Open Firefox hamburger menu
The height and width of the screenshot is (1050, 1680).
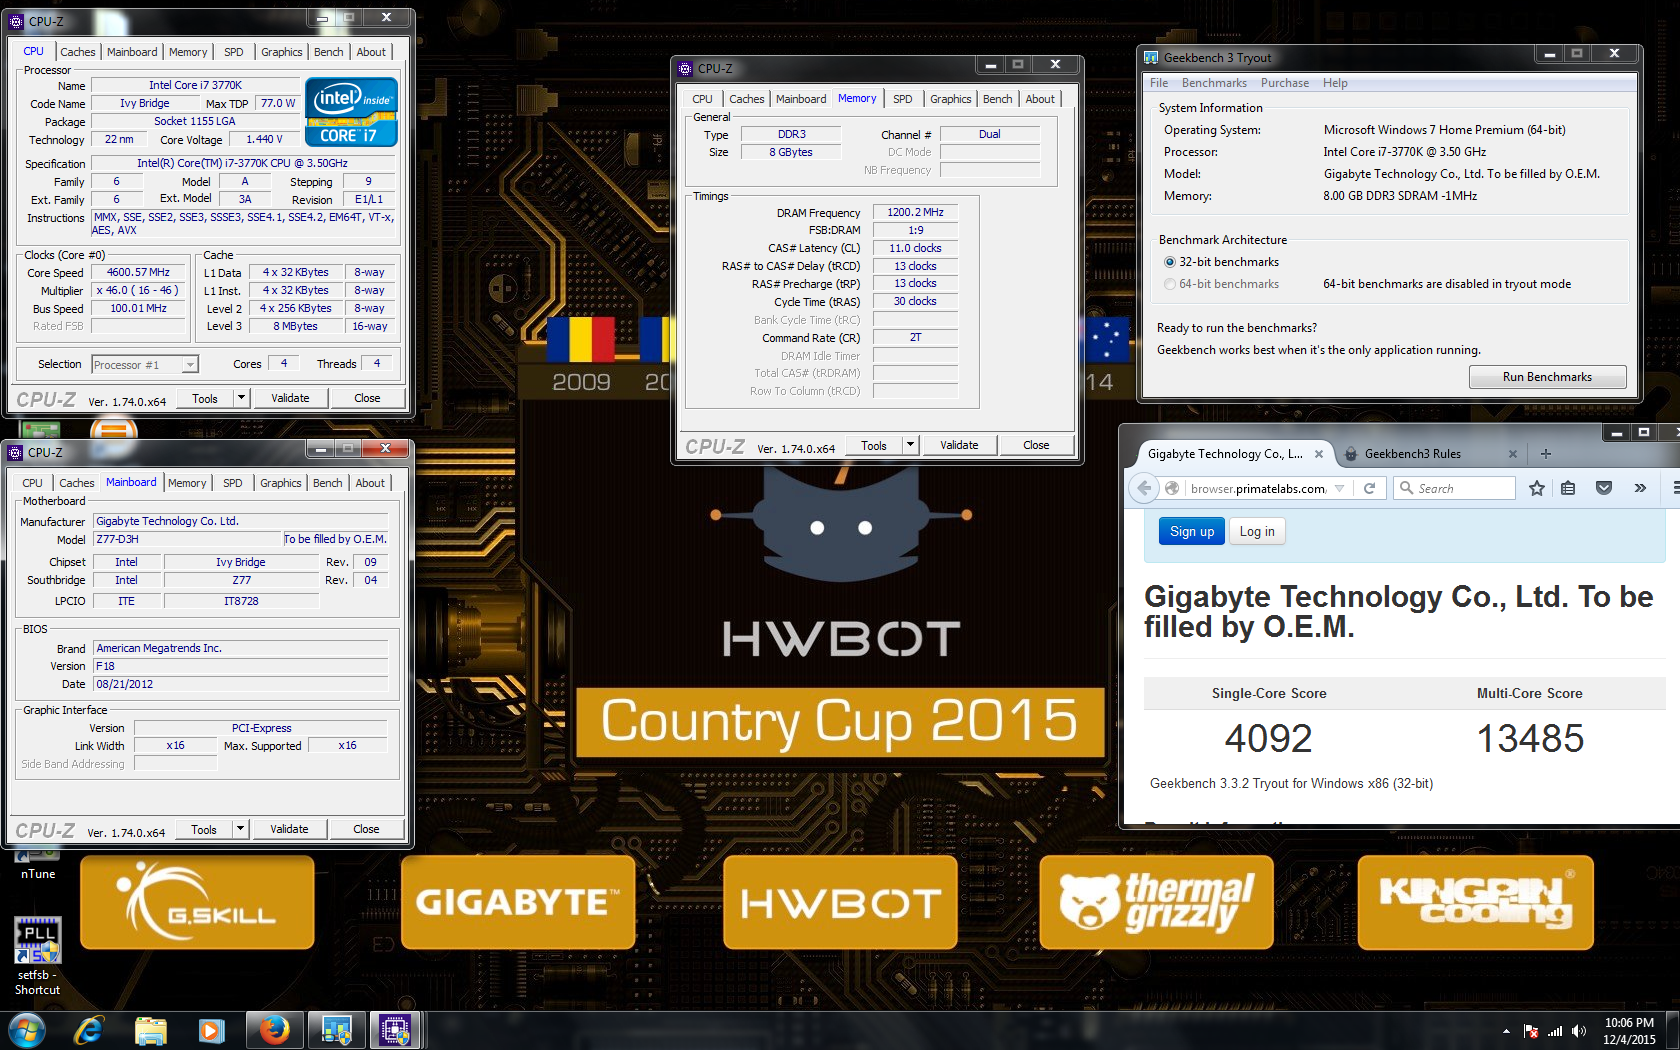tap(1674, 488)
